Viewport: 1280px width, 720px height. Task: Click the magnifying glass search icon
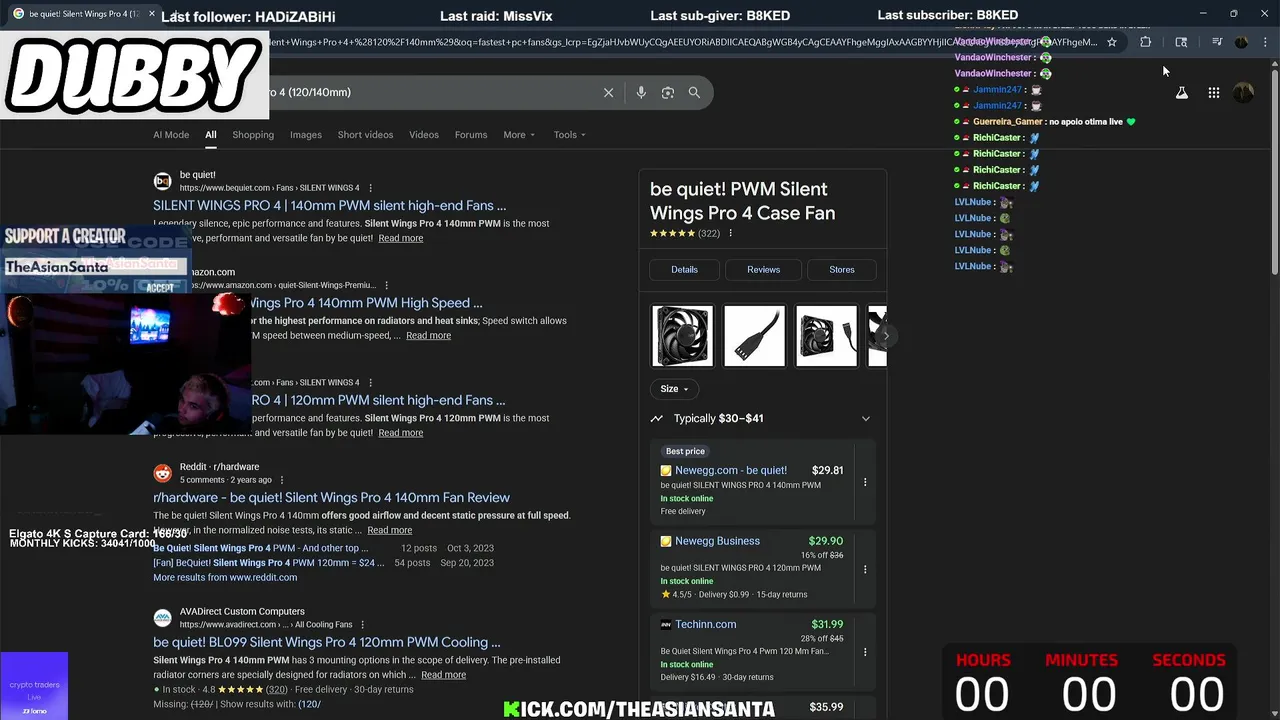point(694,92)
